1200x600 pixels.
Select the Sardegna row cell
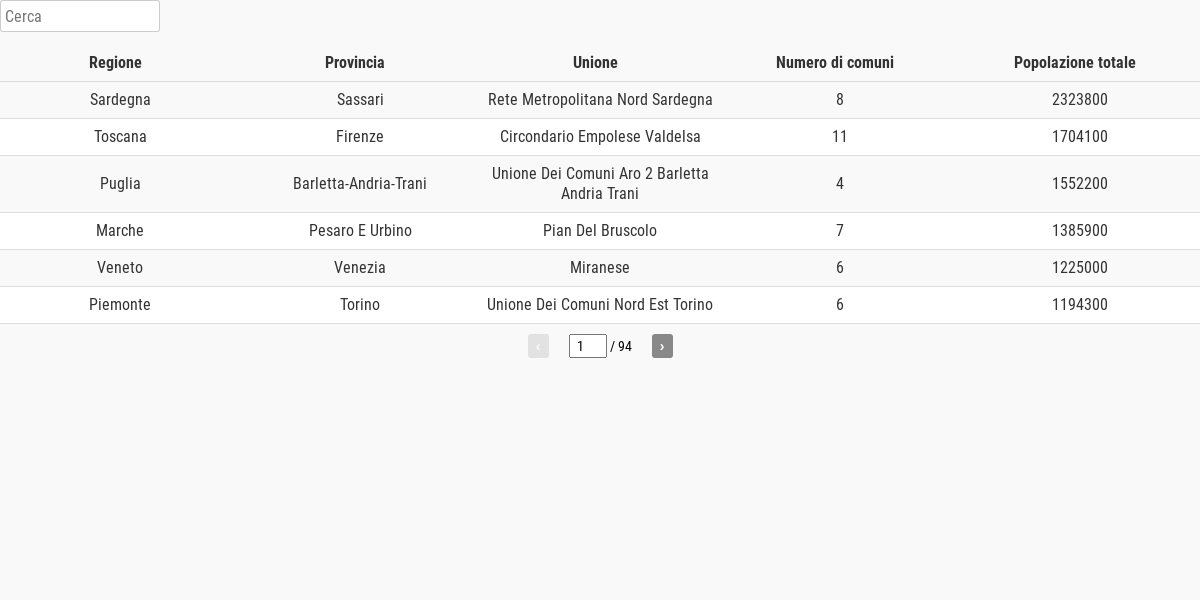[x=120, y=100]
